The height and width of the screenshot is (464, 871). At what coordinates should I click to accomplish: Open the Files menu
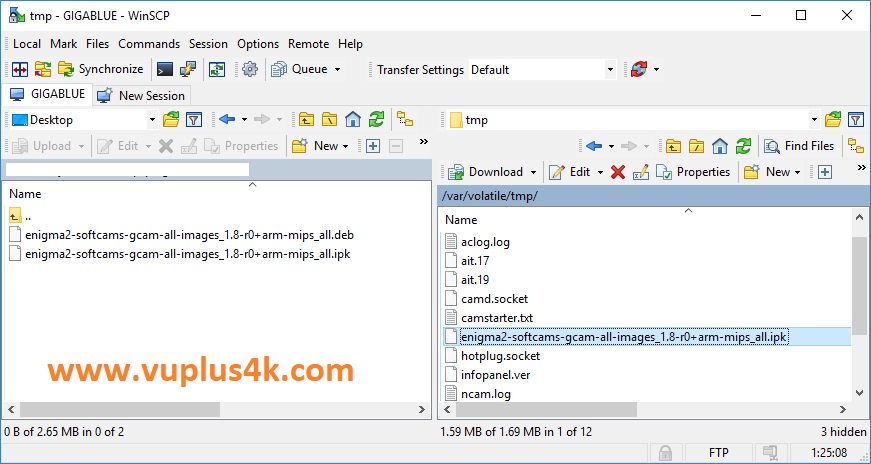[x=97, y=44]
